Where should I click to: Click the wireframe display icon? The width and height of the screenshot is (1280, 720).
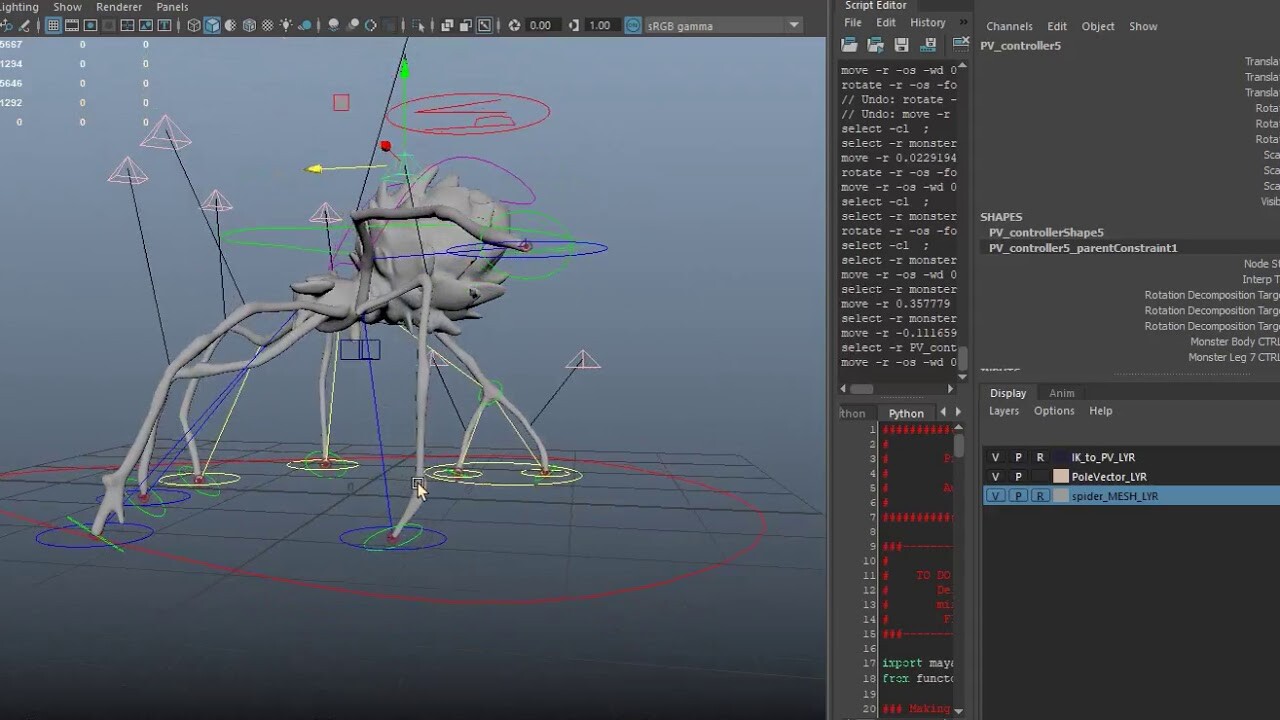coord(194,26)
